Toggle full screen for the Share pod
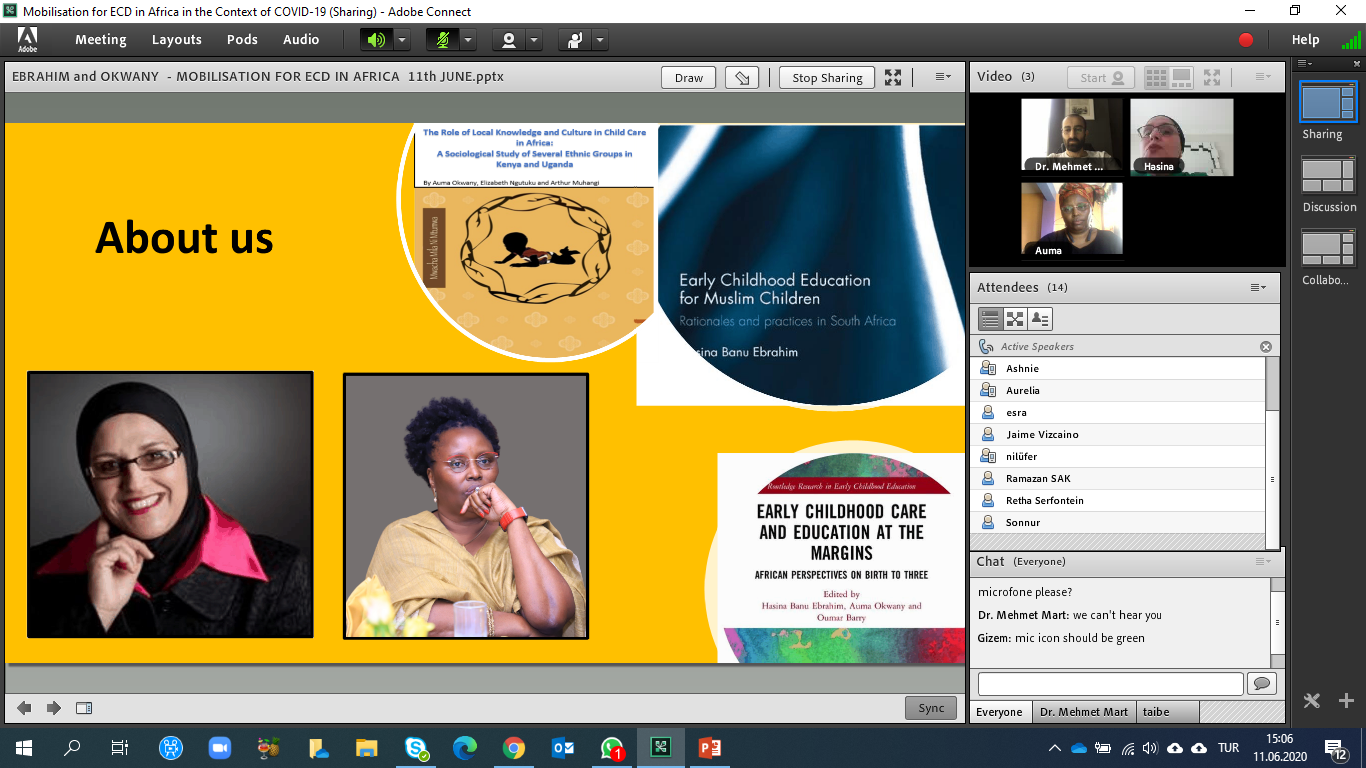This screenshot has height=768, width=1366. 893,77
